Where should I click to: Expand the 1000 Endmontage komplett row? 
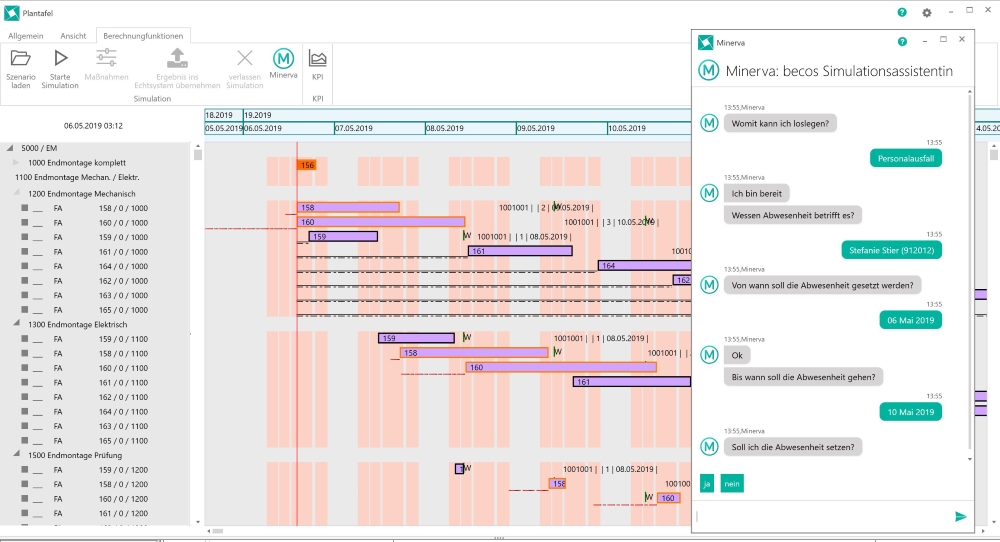point(16,162)
